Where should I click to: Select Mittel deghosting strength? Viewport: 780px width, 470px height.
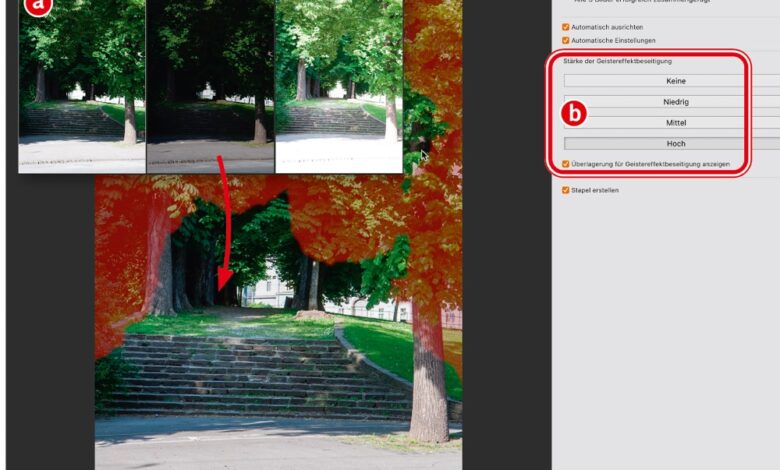pos(672,122)
